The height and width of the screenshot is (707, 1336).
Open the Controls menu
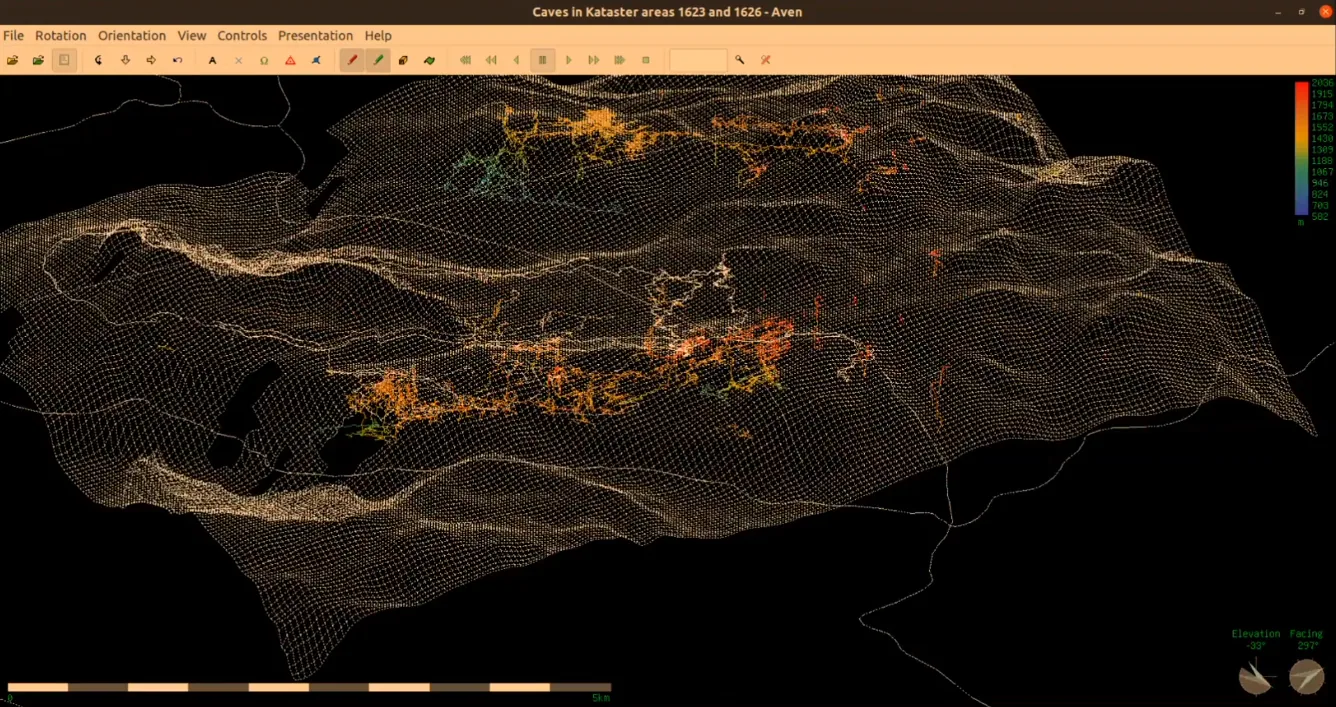pos(242,35)
